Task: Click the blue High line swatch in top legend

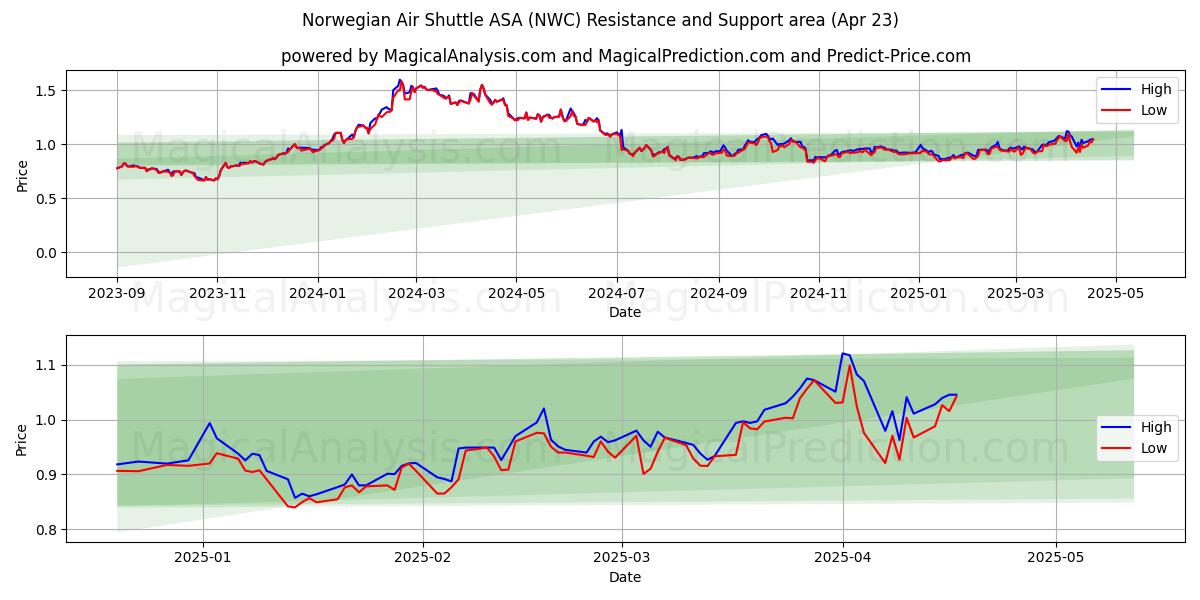Action: coord(1117,90)
